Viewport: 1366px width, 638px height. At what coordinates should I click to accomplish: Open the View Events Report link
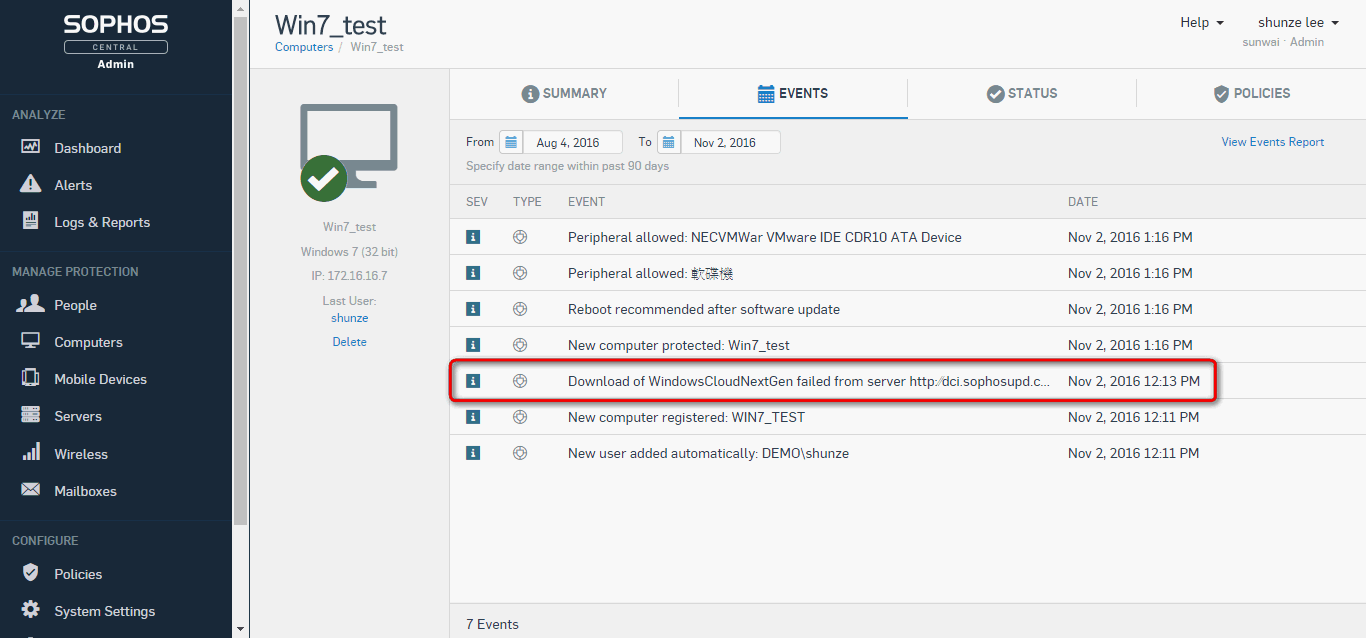tap(1272, 142)
